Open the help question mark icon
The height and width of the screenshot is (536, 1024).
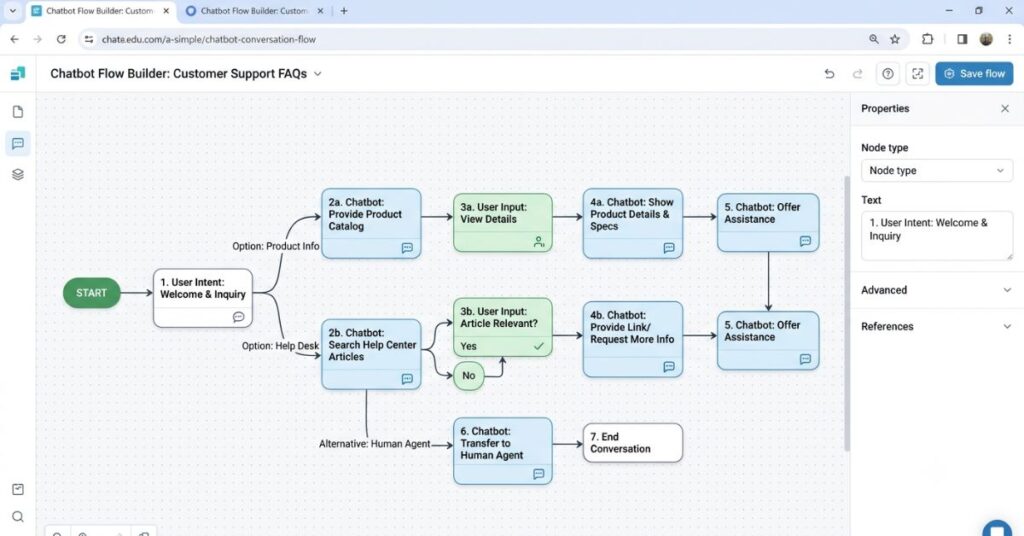pos(888,74)
